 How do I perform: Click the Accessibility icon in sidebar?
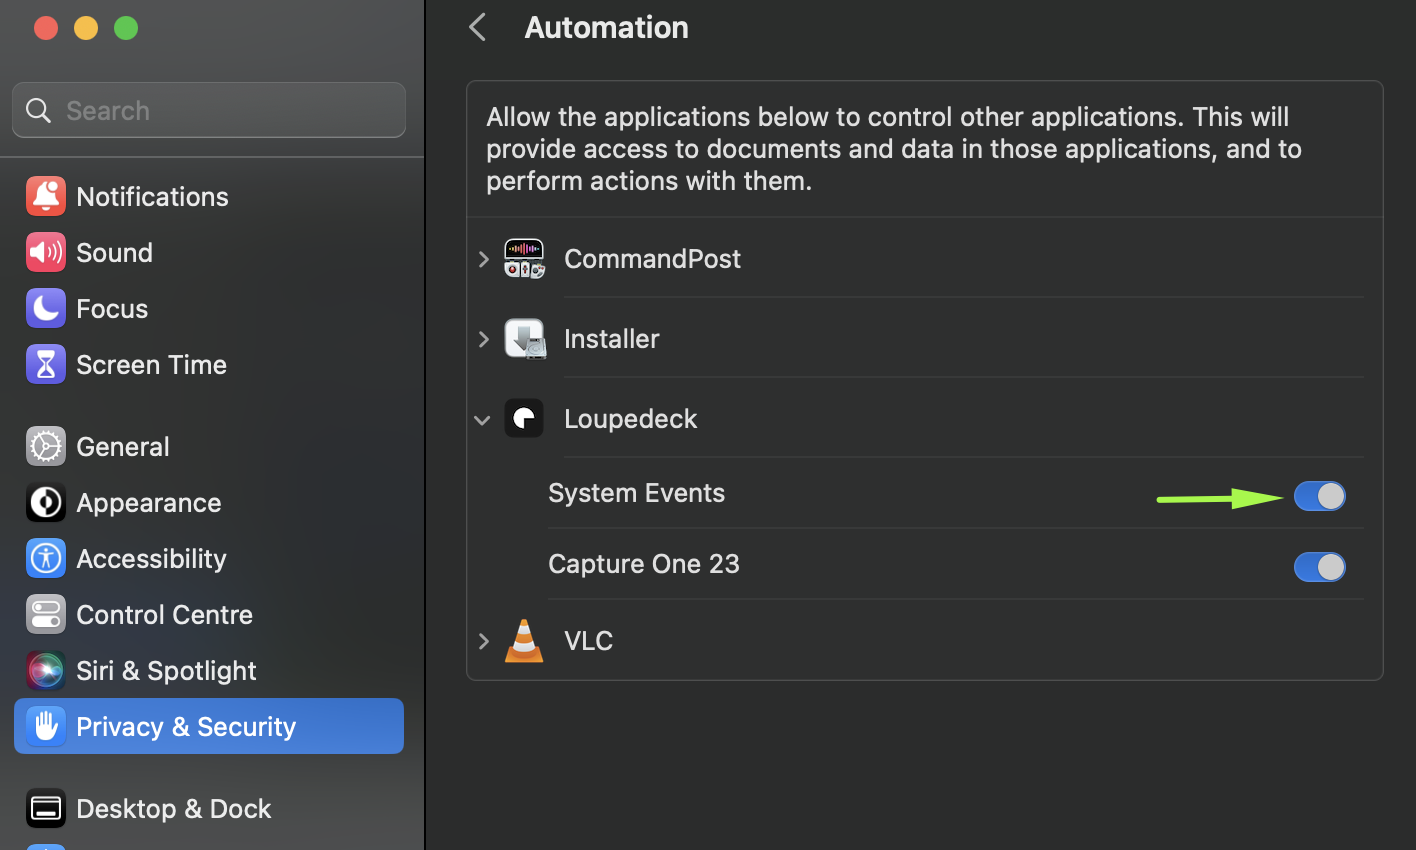[x=46, y=559]
